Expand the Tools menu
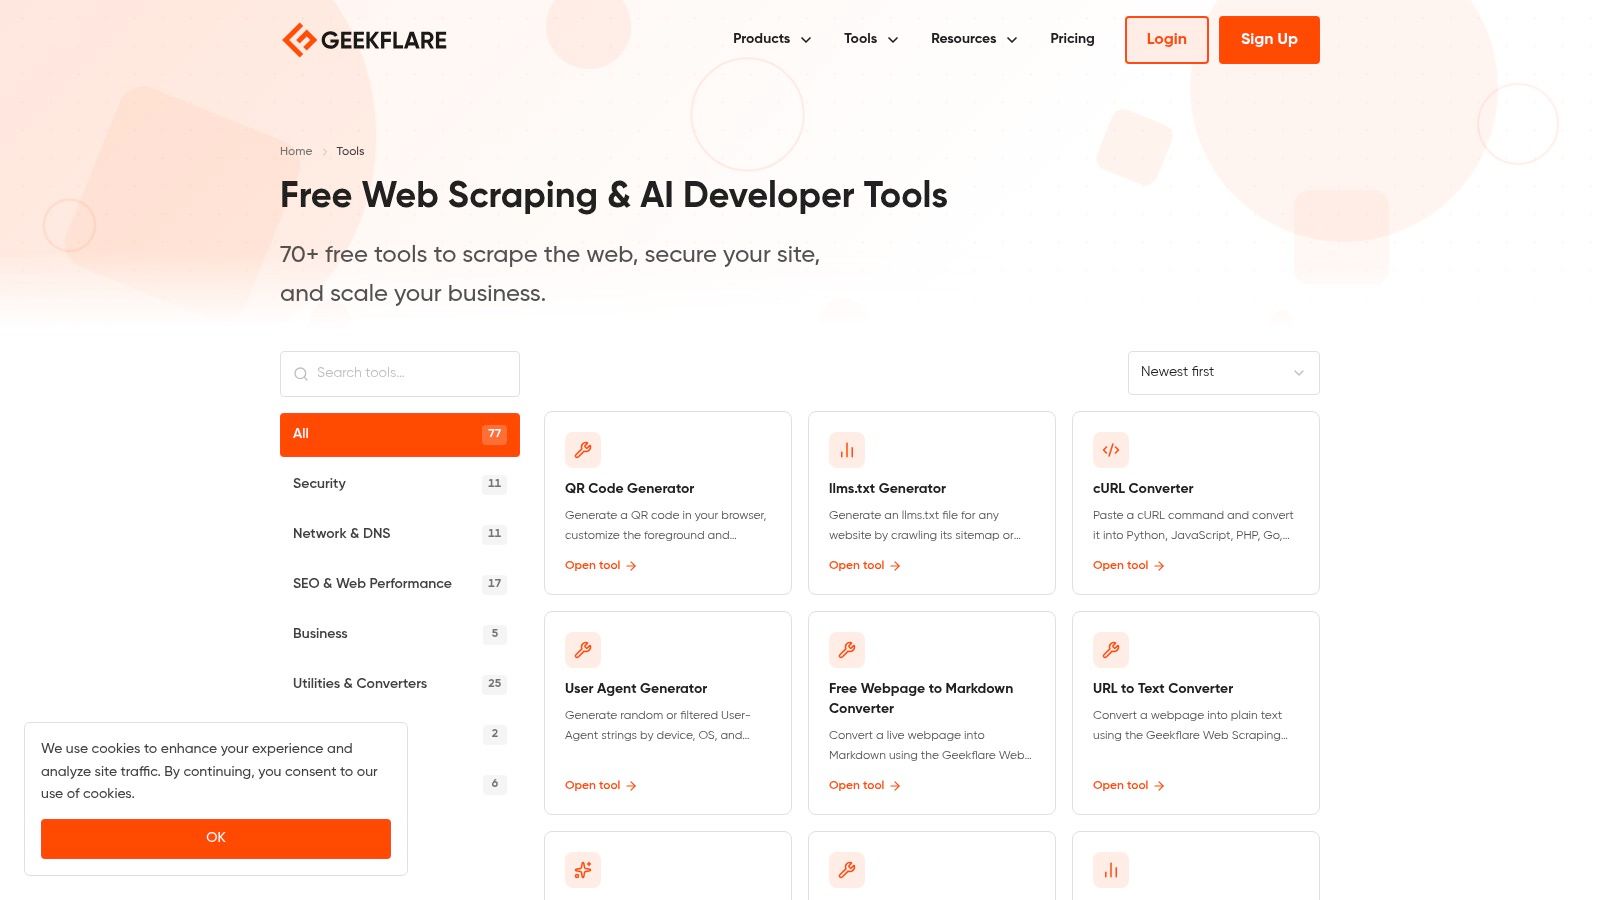The width and height of the screenshot is (1600, 900). coord(871,39)
